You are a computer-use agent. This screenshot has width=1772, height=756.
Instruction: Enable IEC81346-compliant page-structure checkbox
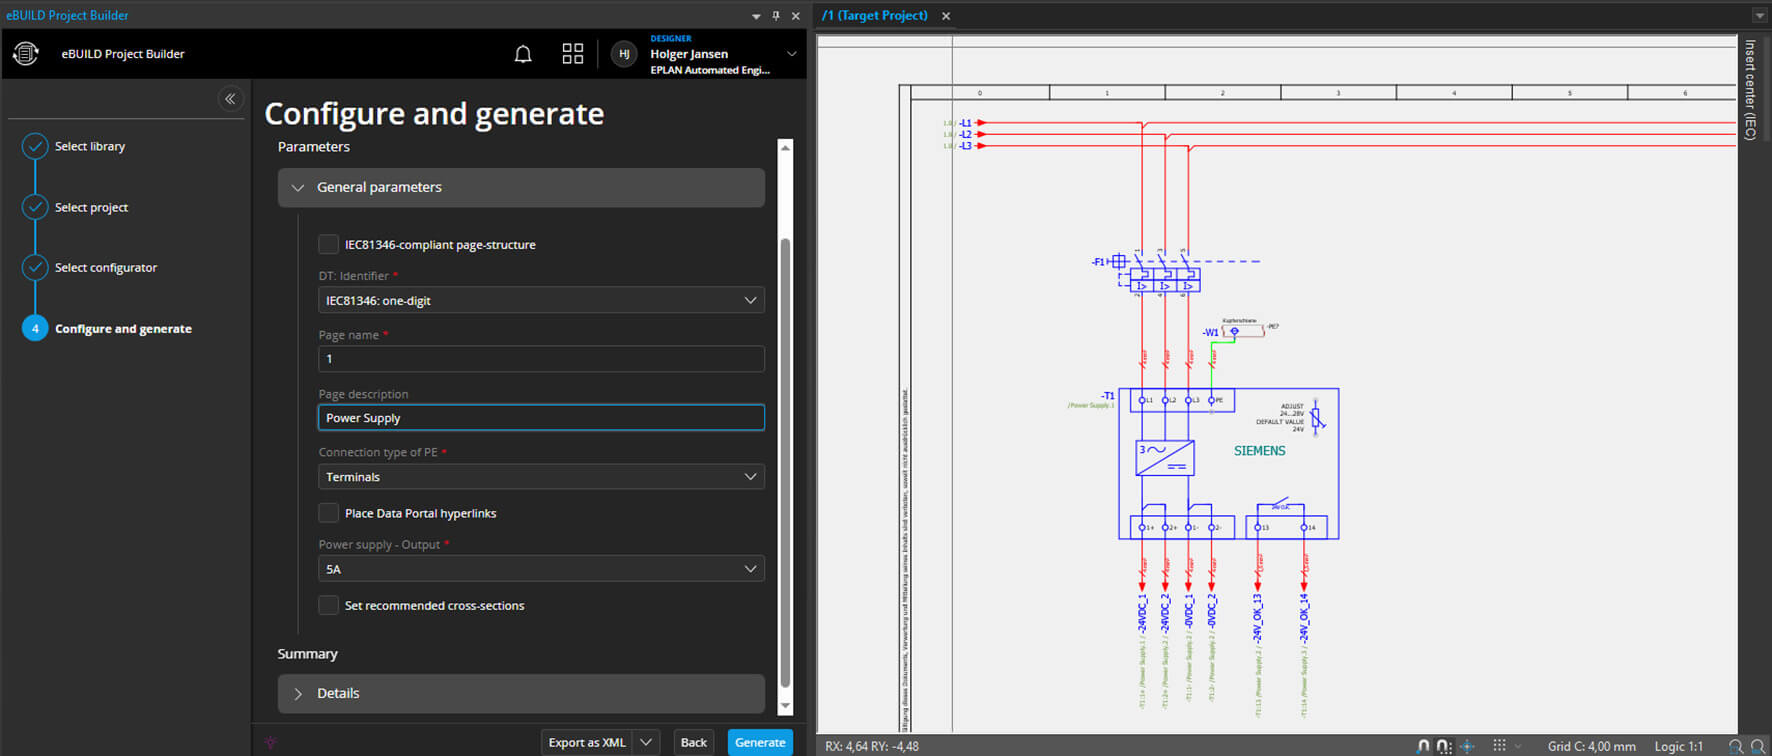(x=328, y=244)
